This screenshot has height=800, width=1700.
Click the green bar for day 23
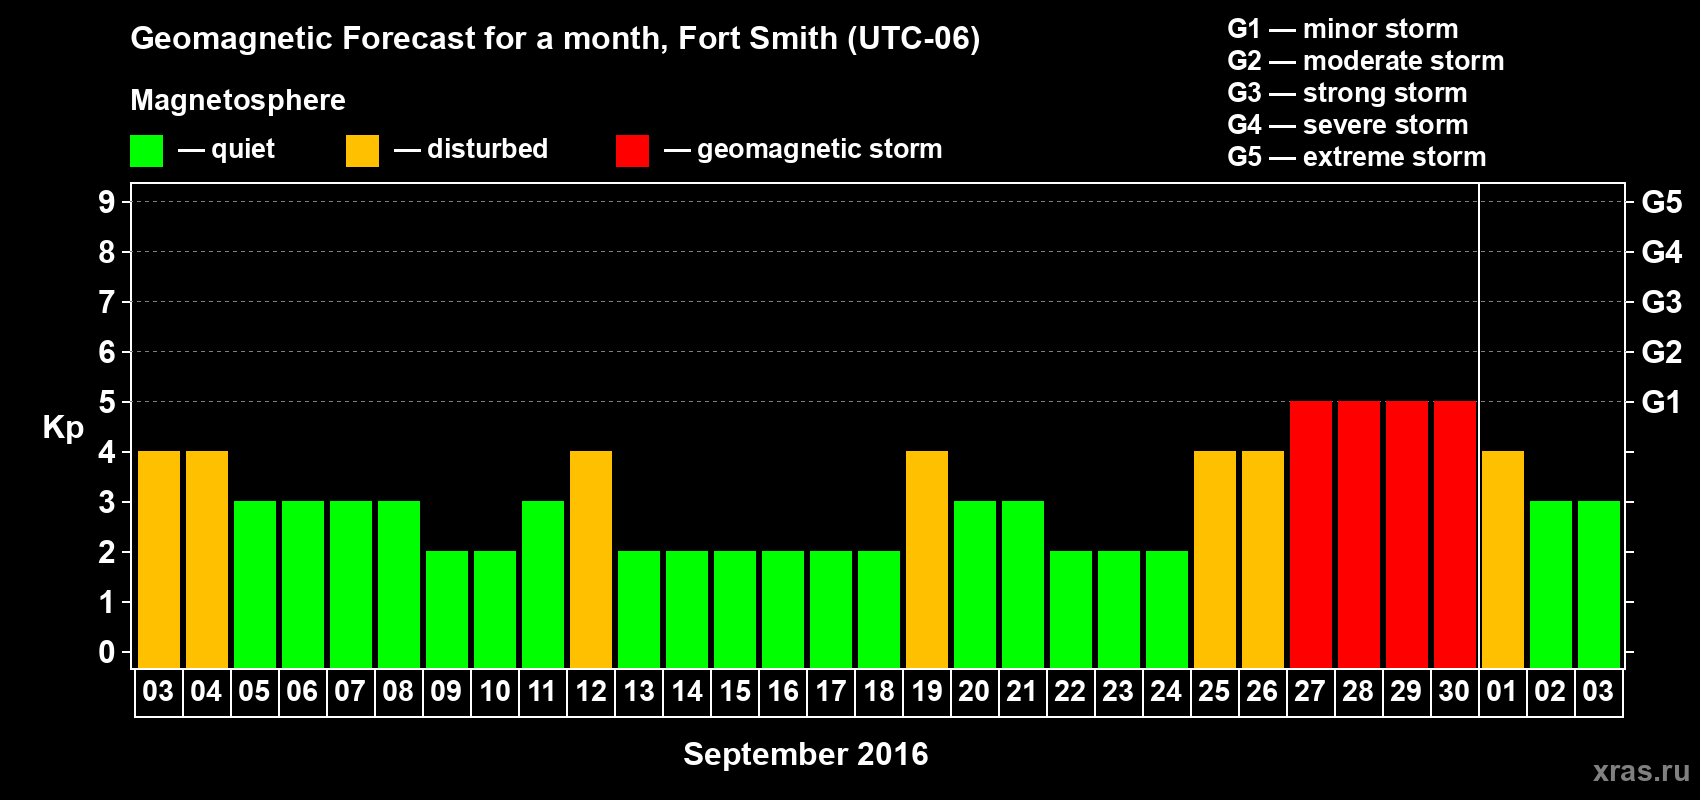click(x=1119, y=610)
